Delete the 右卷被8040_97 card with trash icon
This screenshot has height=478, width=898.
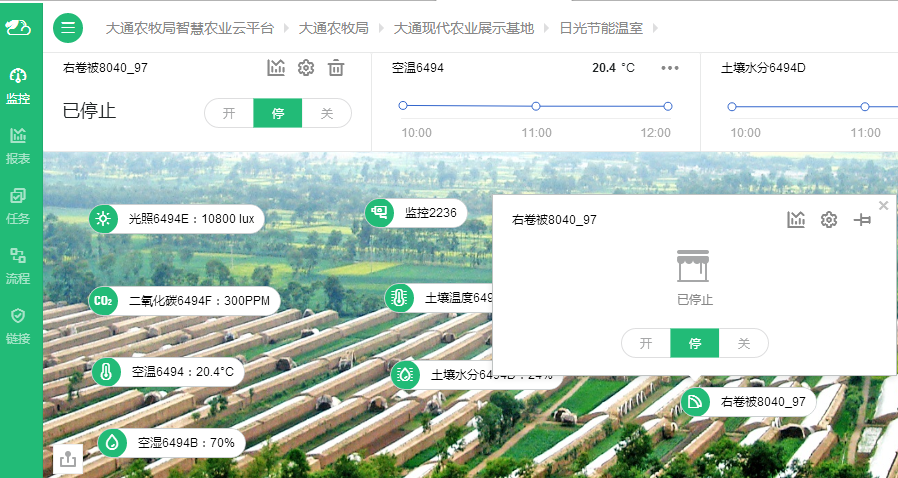pyautogui.click(x=336, y=68)
